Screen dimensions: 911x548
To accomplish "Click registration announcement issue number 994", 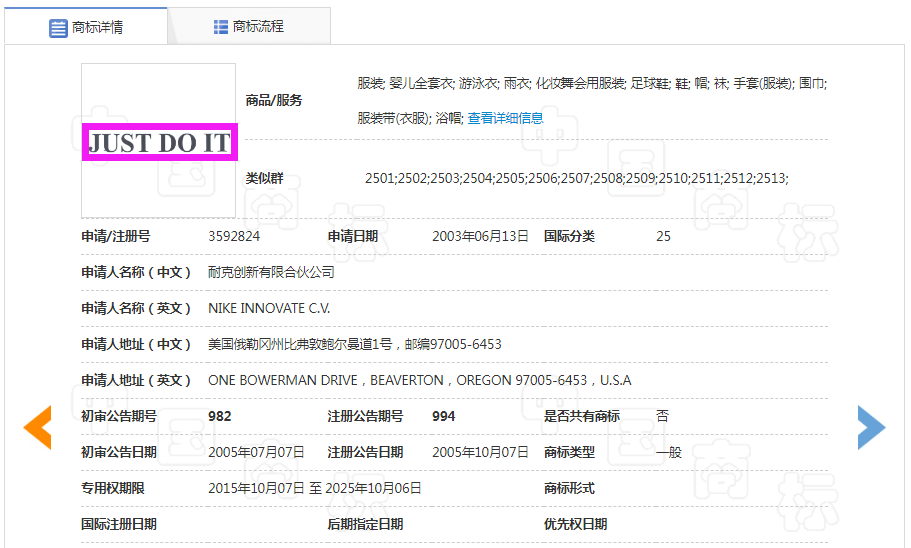I will click(444, 416).
